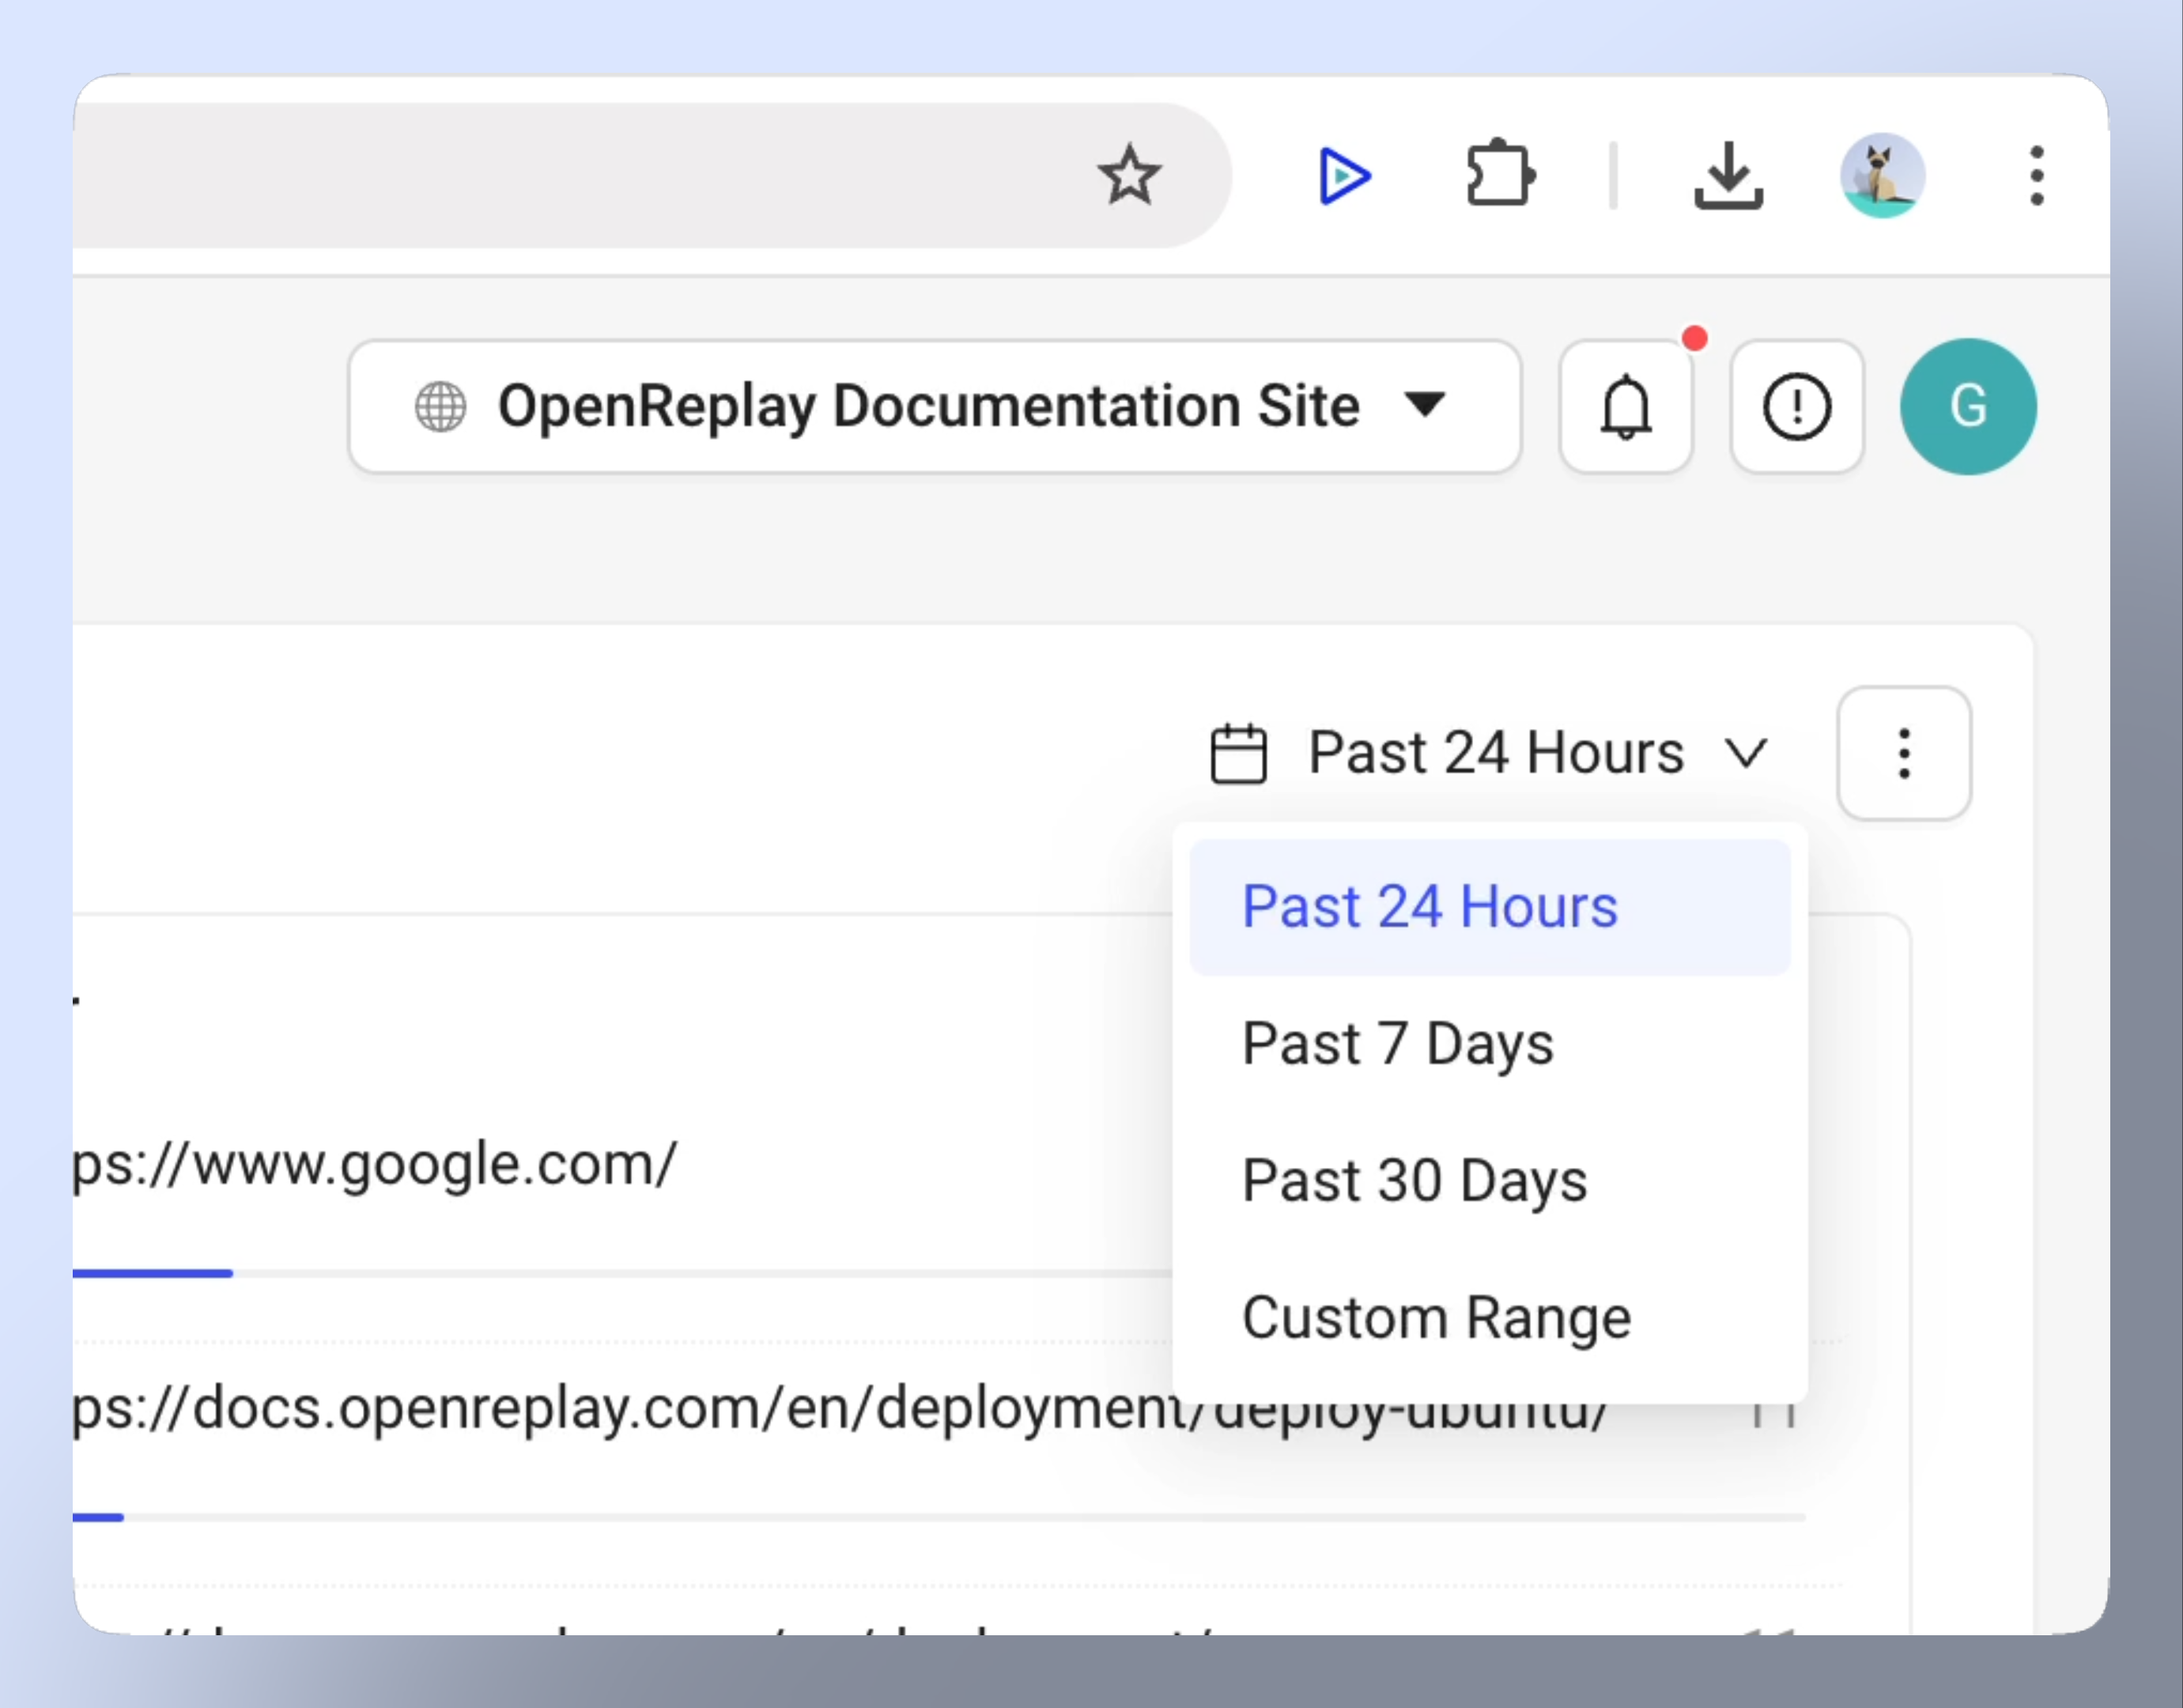Click the globe icon in project selector
Screen dimensions: 2183x1708
point(440,407)
